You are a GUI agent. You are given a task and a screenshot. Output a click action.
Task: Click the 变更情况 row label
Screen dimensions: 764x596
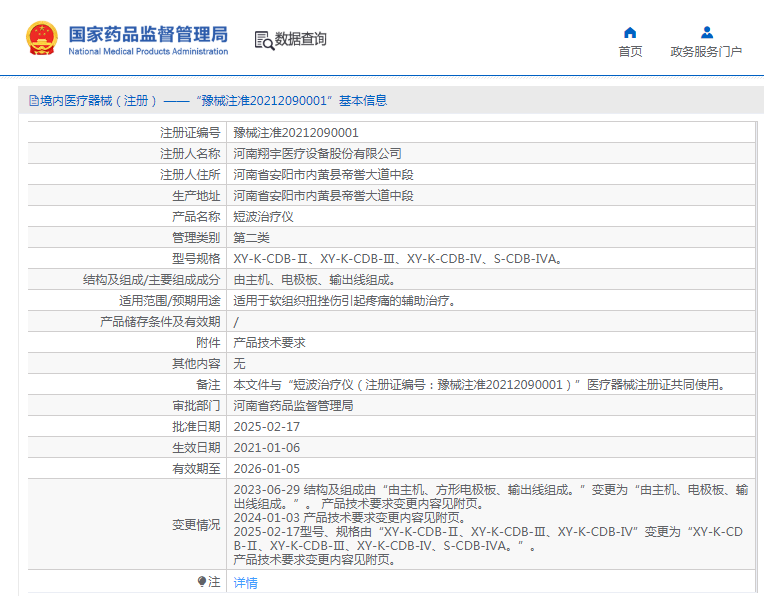pyautogui.click(x=196, y=524)
